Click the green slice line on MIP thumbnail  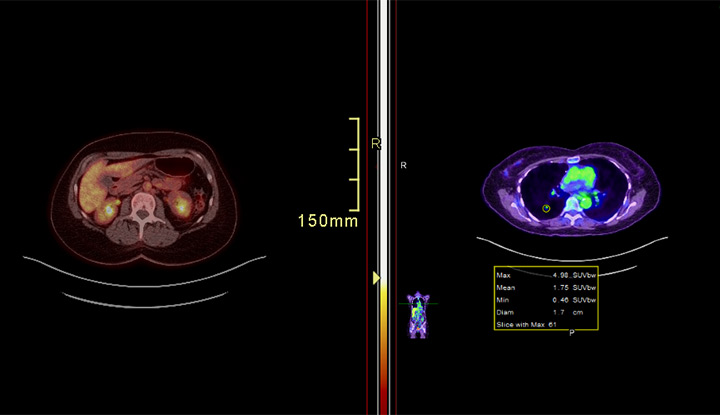pos(418,303)
